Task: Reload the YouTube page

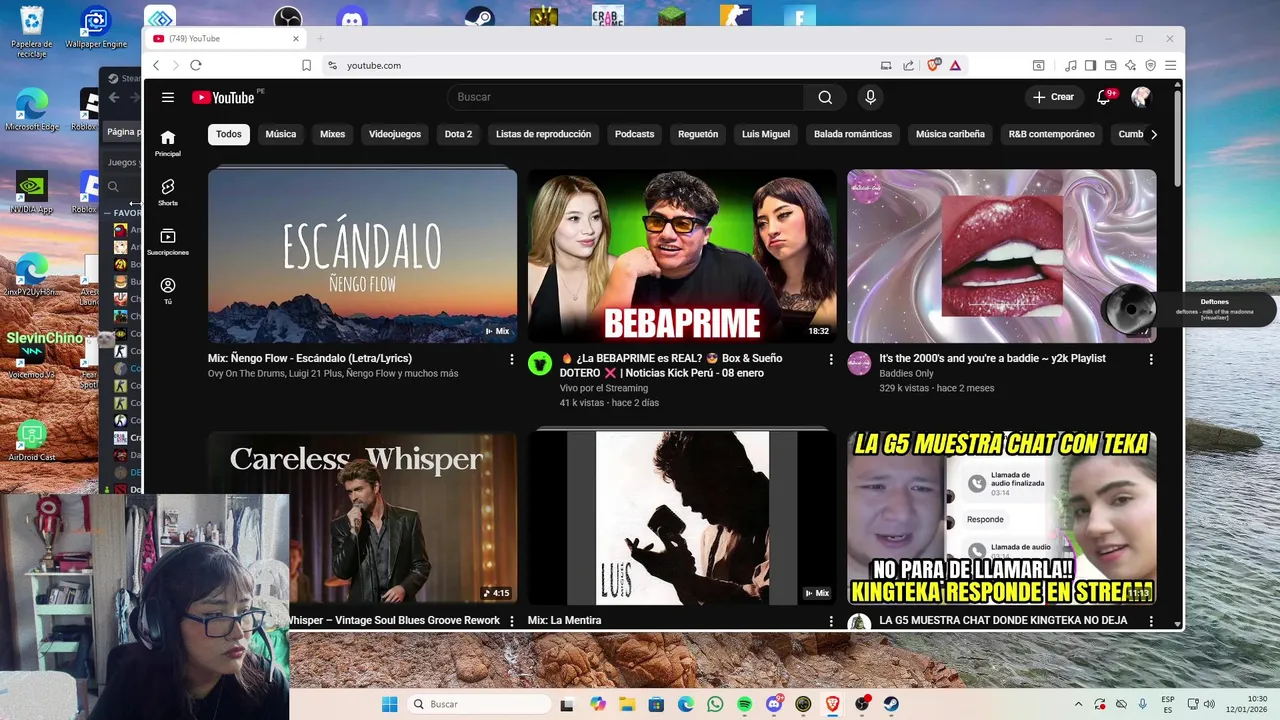Action: click(x=196, y=65)
